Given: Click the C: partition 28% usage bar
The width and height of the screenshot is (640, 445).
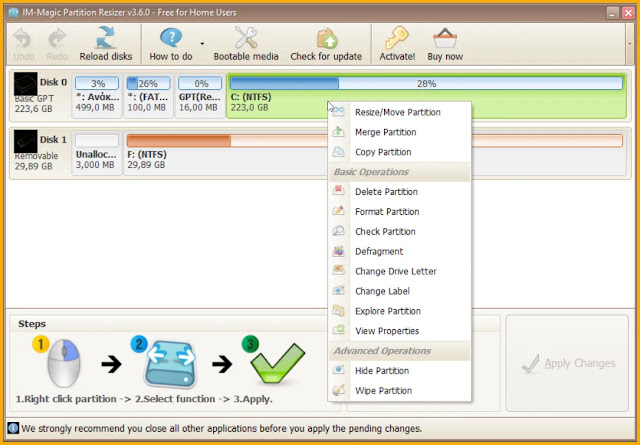Looking at the screenshot, I should (x=426, y=83).
